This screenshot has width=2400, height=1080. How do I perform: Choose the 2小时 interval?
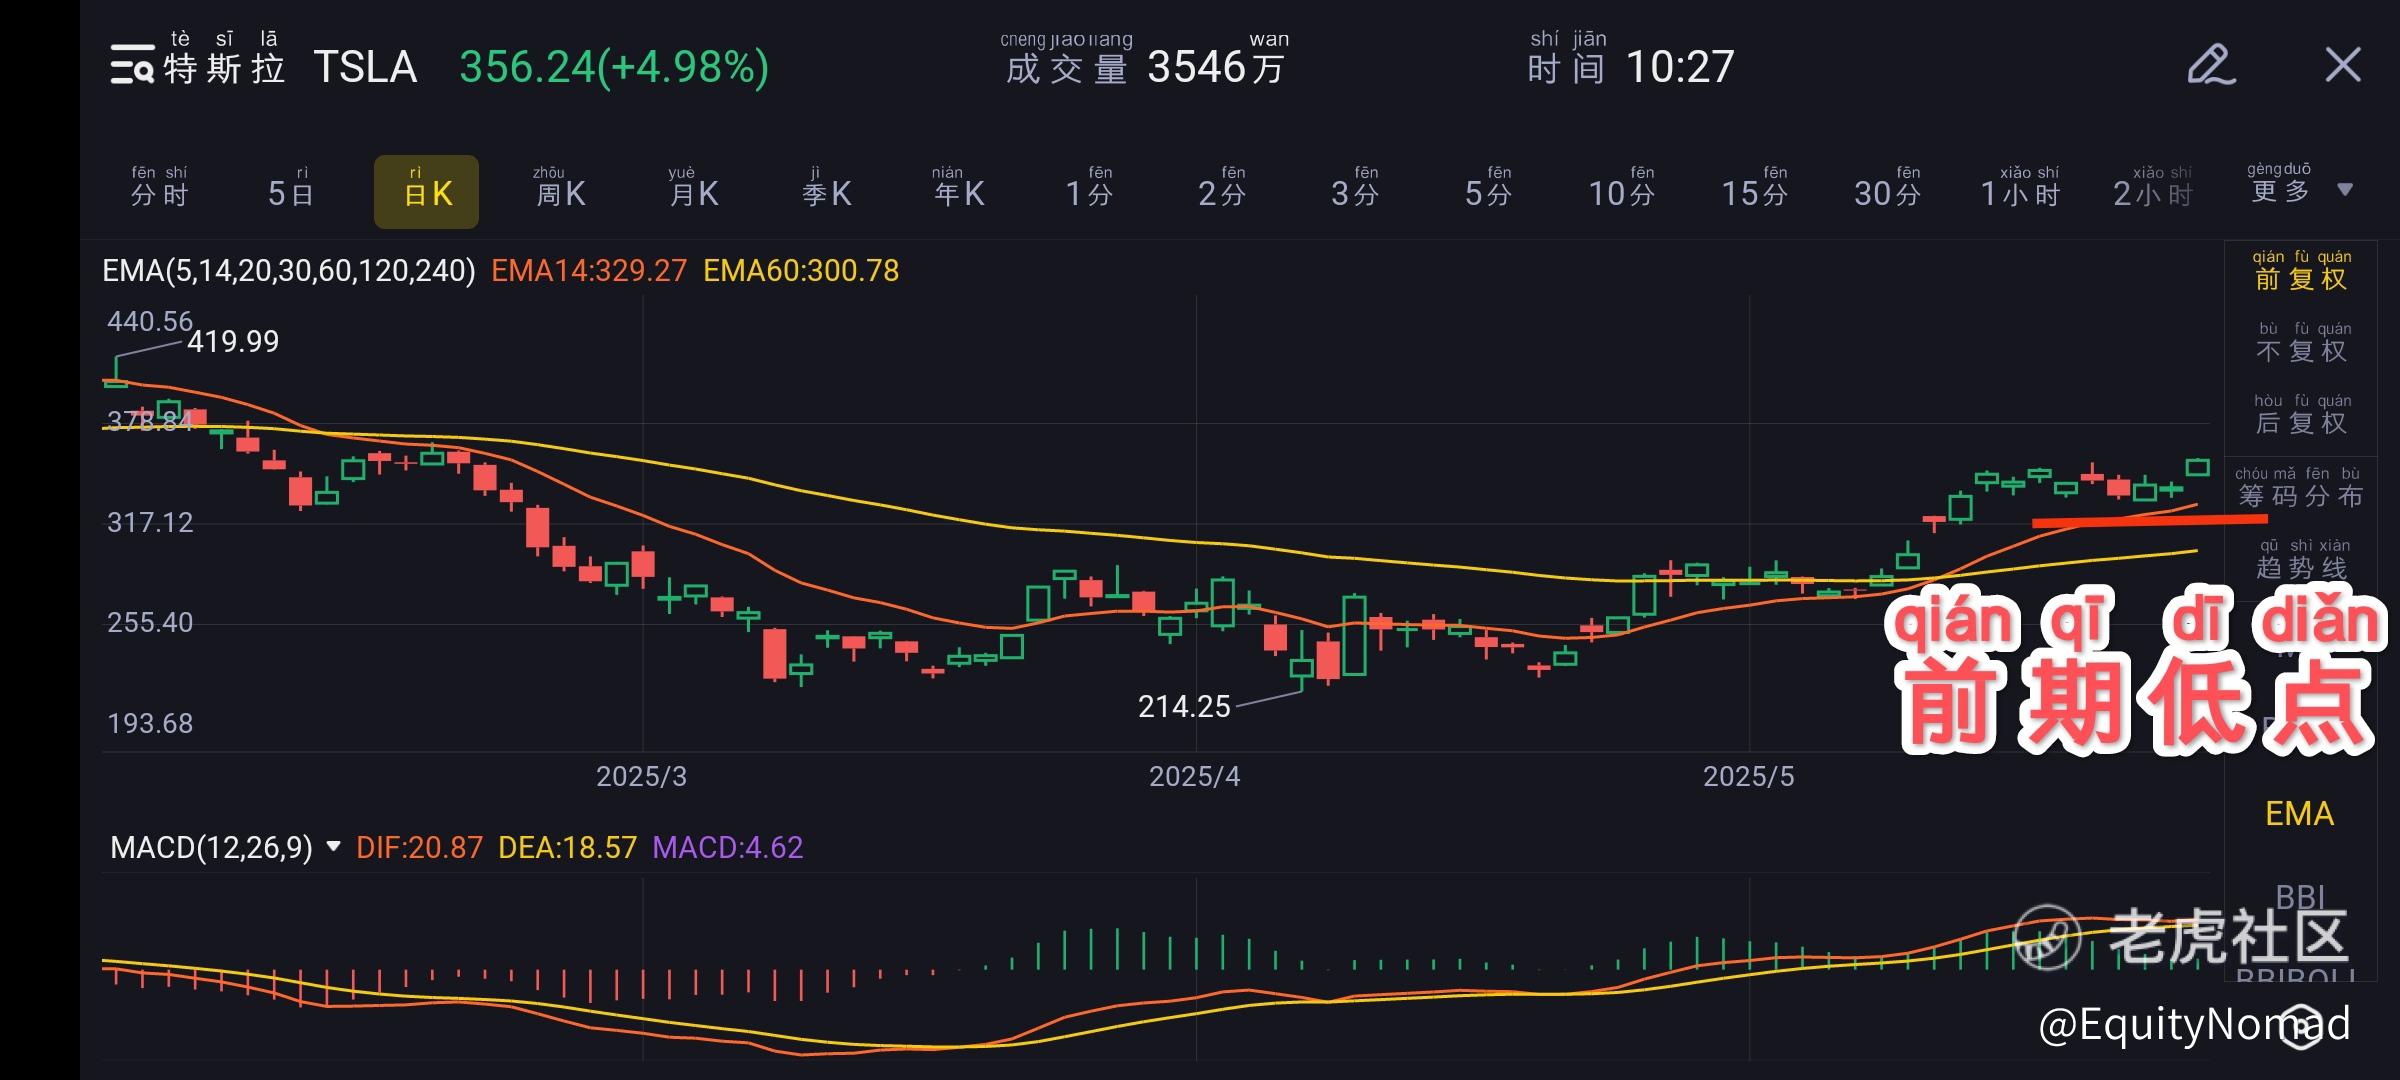pyautogui.click(x=2153, y=188)
